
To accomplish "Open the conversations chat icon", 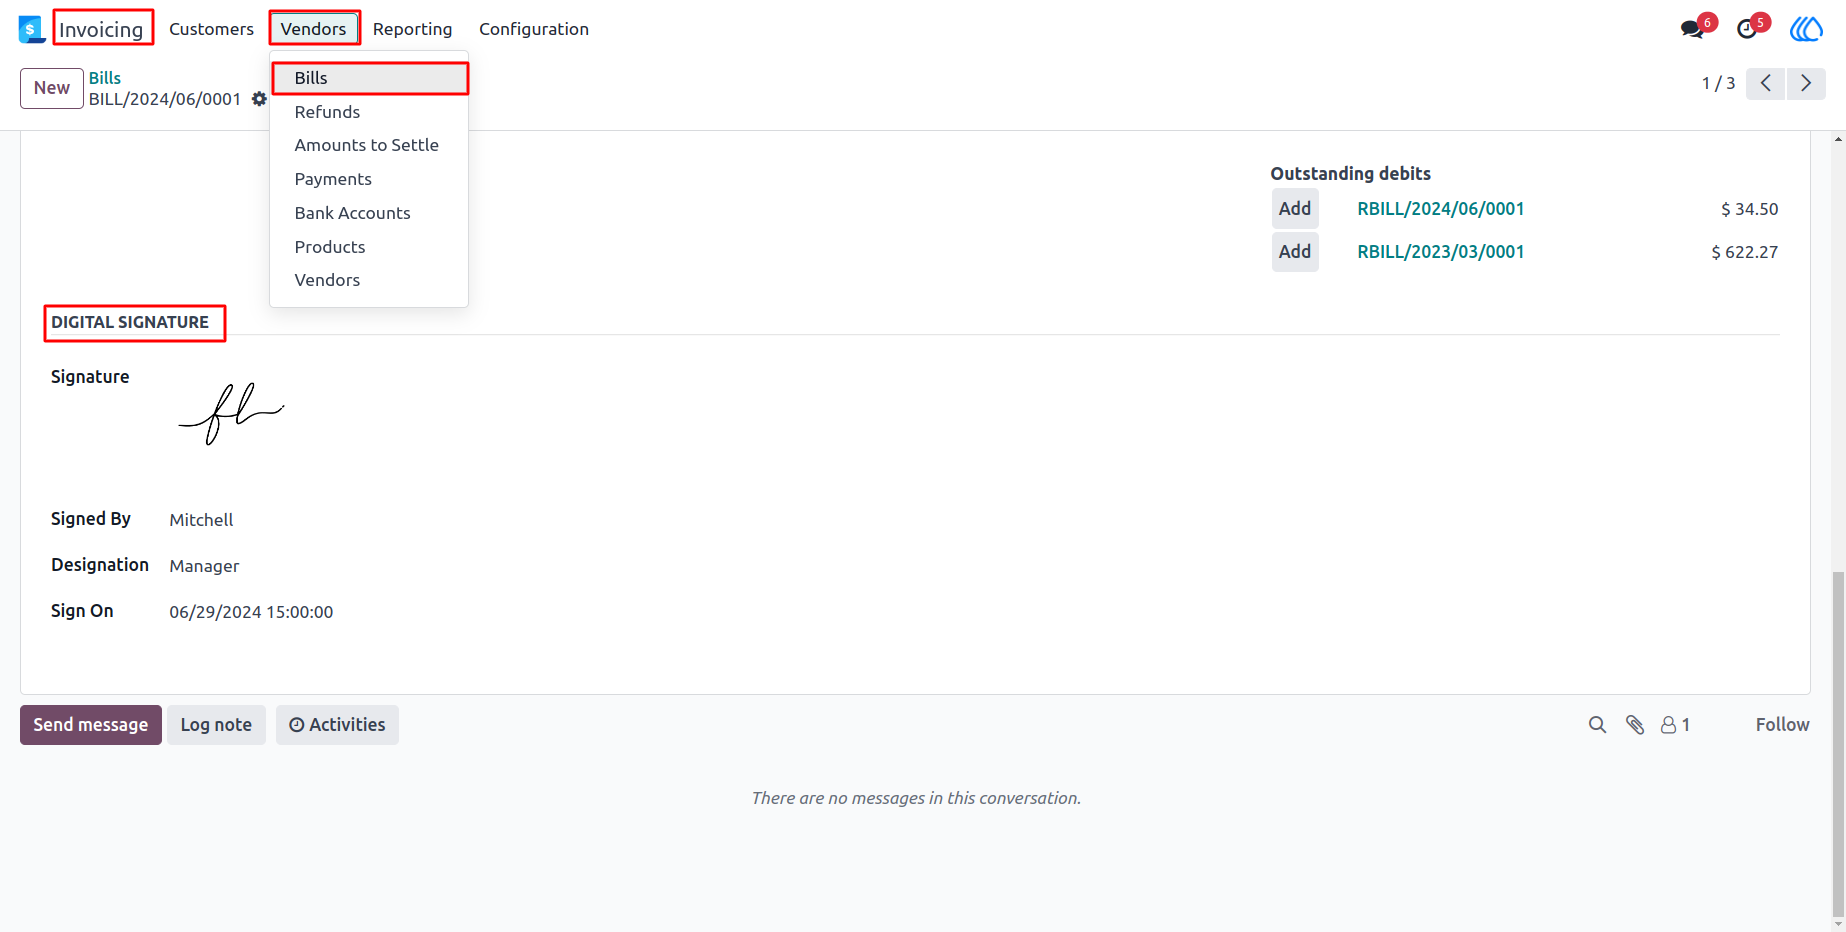I will [1693, 29].
